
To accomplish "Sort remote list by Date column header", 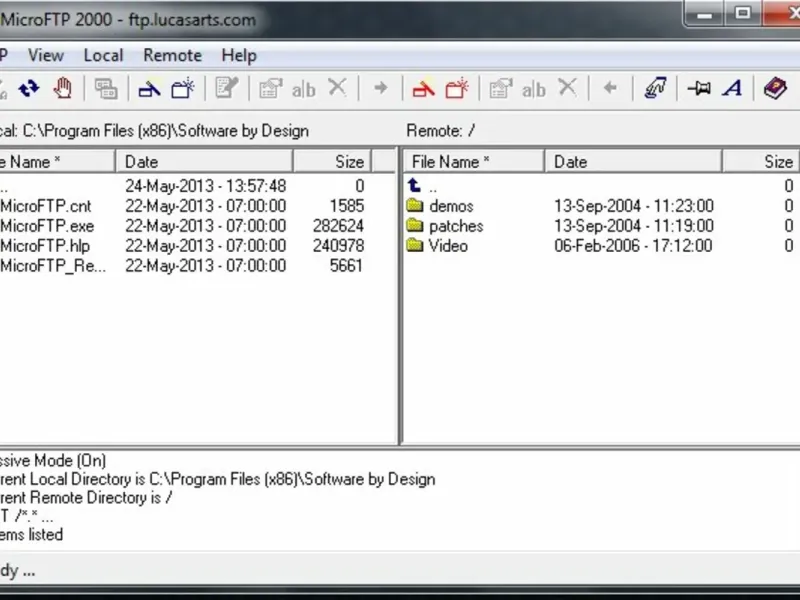I will click(x=633, y=162).
